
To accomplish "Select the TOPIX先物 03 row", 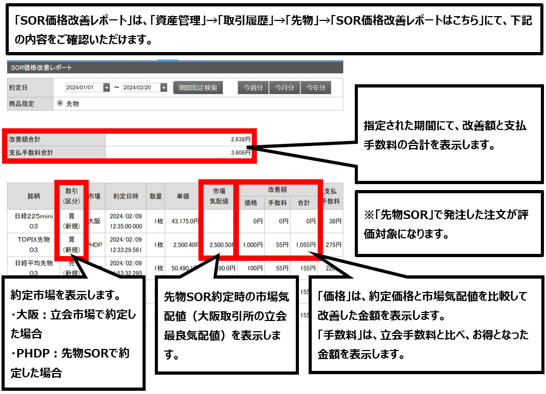I will (175, 245).
